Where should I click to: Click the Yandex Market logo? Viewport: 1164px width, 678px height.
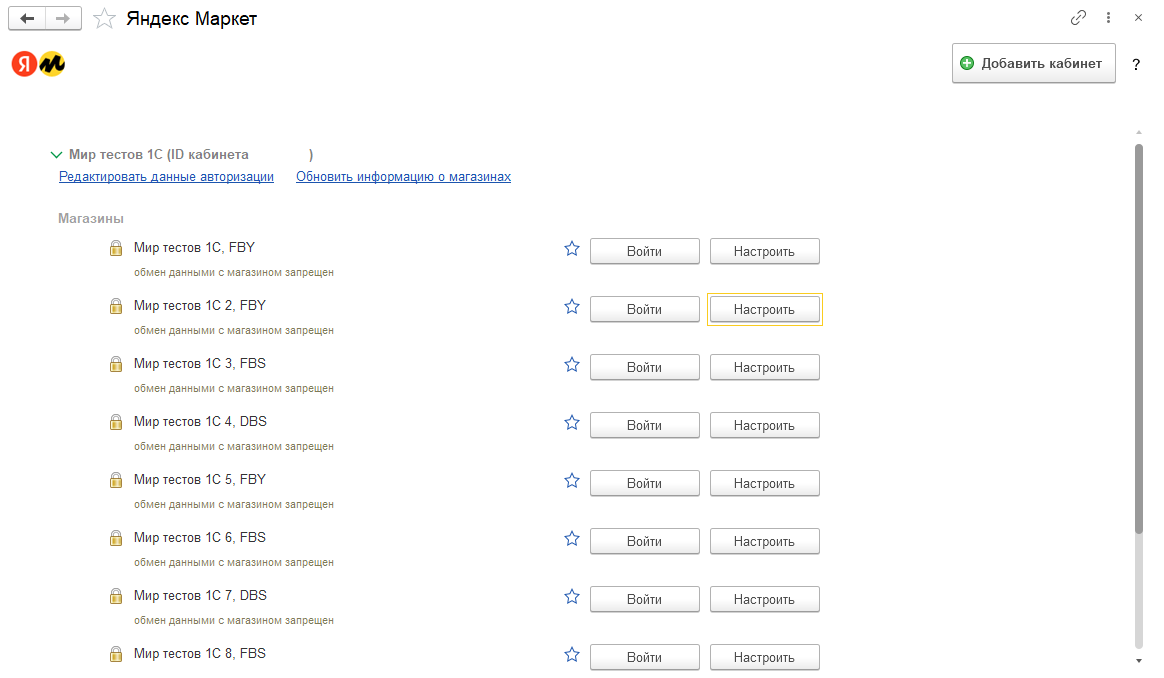39,64
